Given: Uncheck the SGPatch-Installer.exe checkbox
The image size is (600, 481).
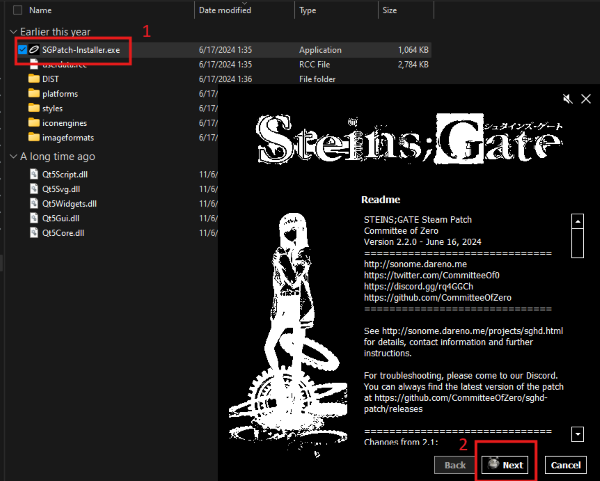Looking at the screenshot, I should click(x=22, y=50).
